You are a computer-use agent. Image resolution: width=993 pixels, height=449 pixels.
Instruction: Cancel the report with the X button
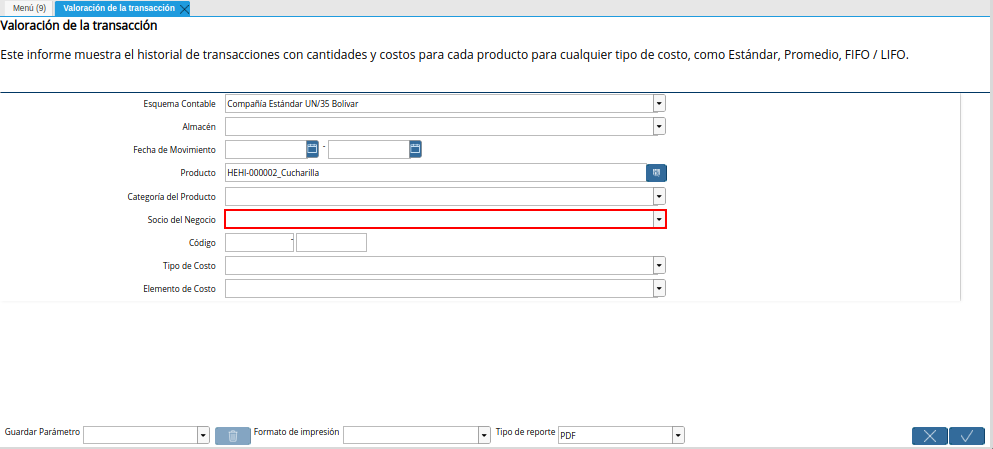(x=930, y=436)
